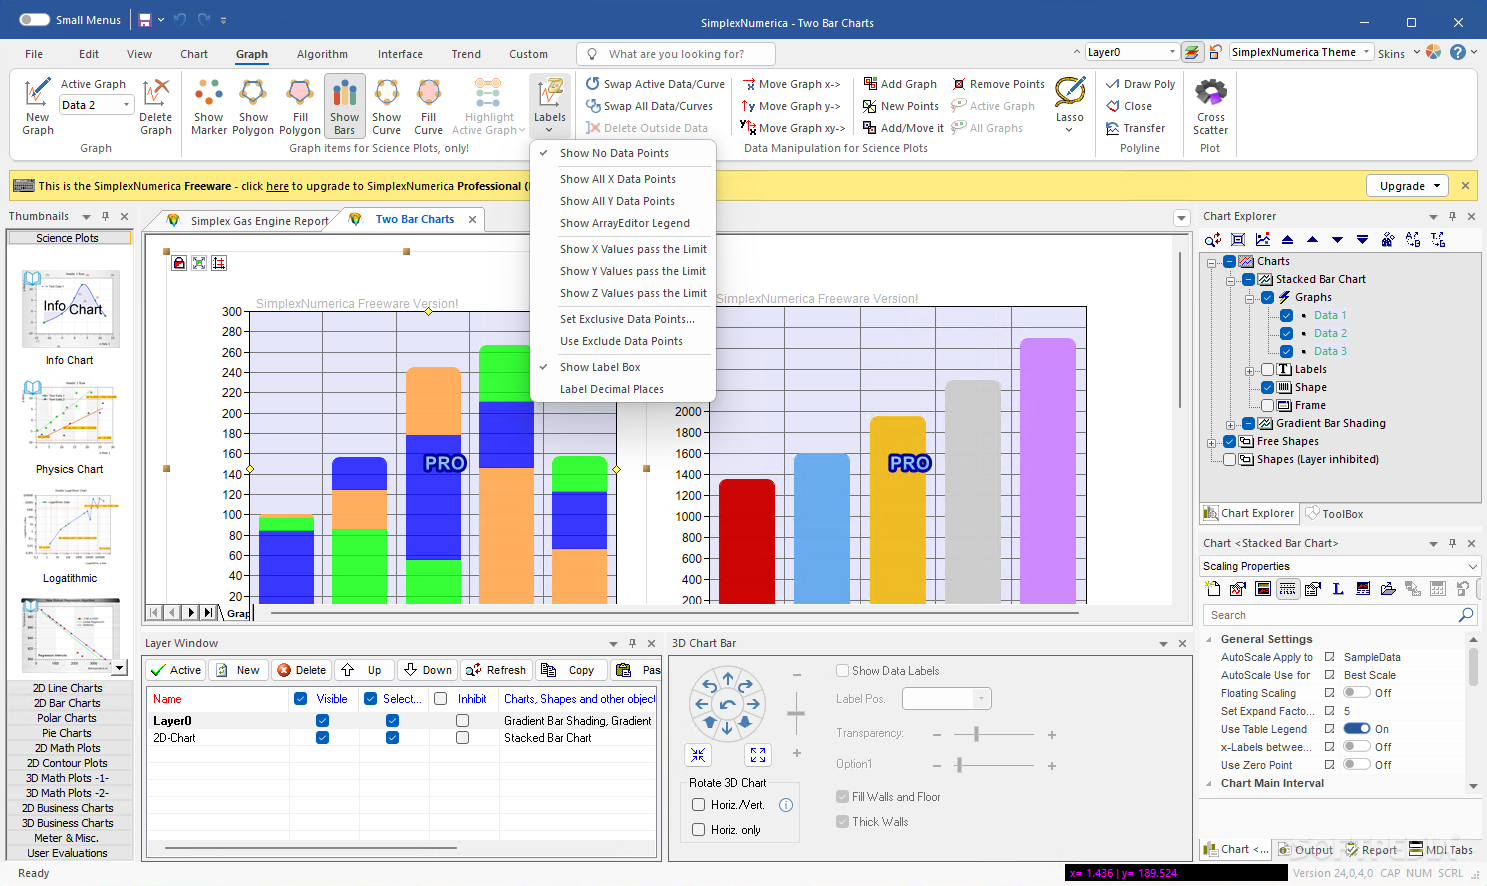
Task: Switch to Simplex Gas Engine Report tab
Action: (x=259, y=221)
